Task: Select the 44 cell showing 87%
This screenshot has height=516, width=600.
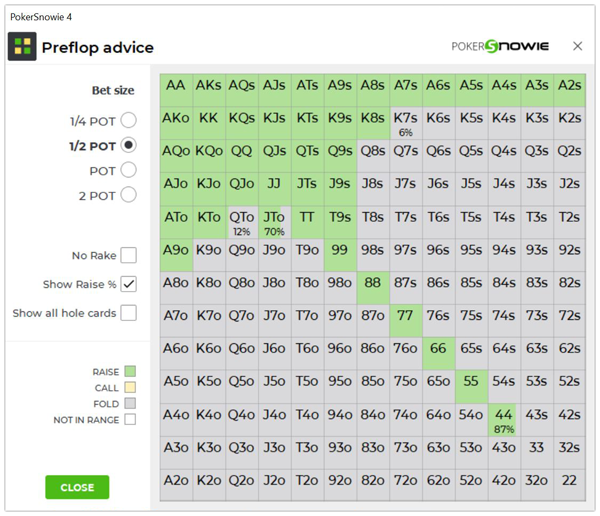Action: coord(503,418)
